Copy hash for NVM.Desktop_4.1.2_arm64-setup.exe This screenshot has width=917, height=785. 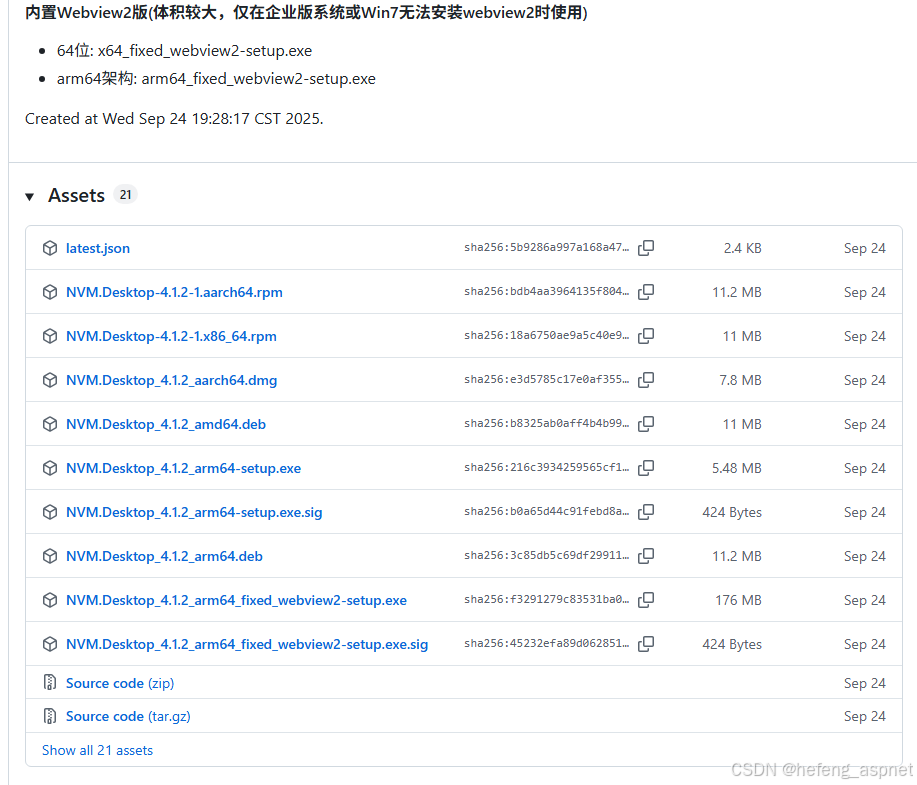(646, 468)
